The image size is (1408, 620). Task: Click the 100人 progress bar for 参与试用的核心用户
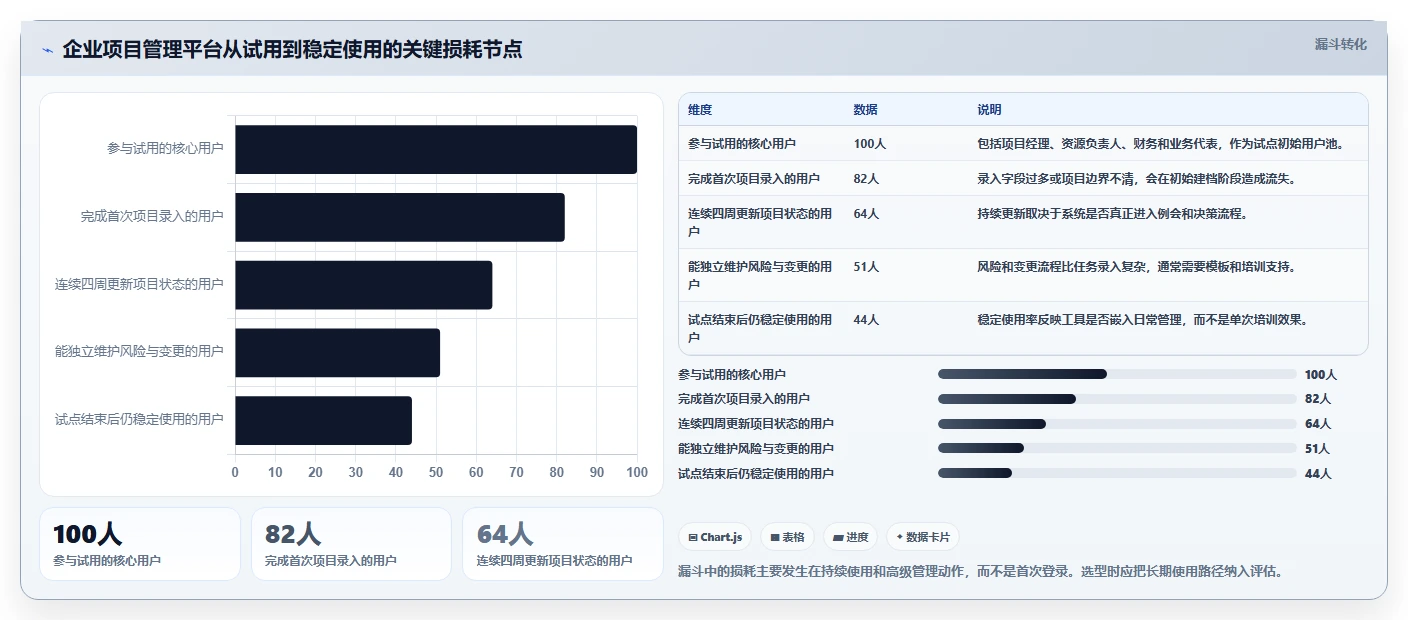coord(1117,374)
